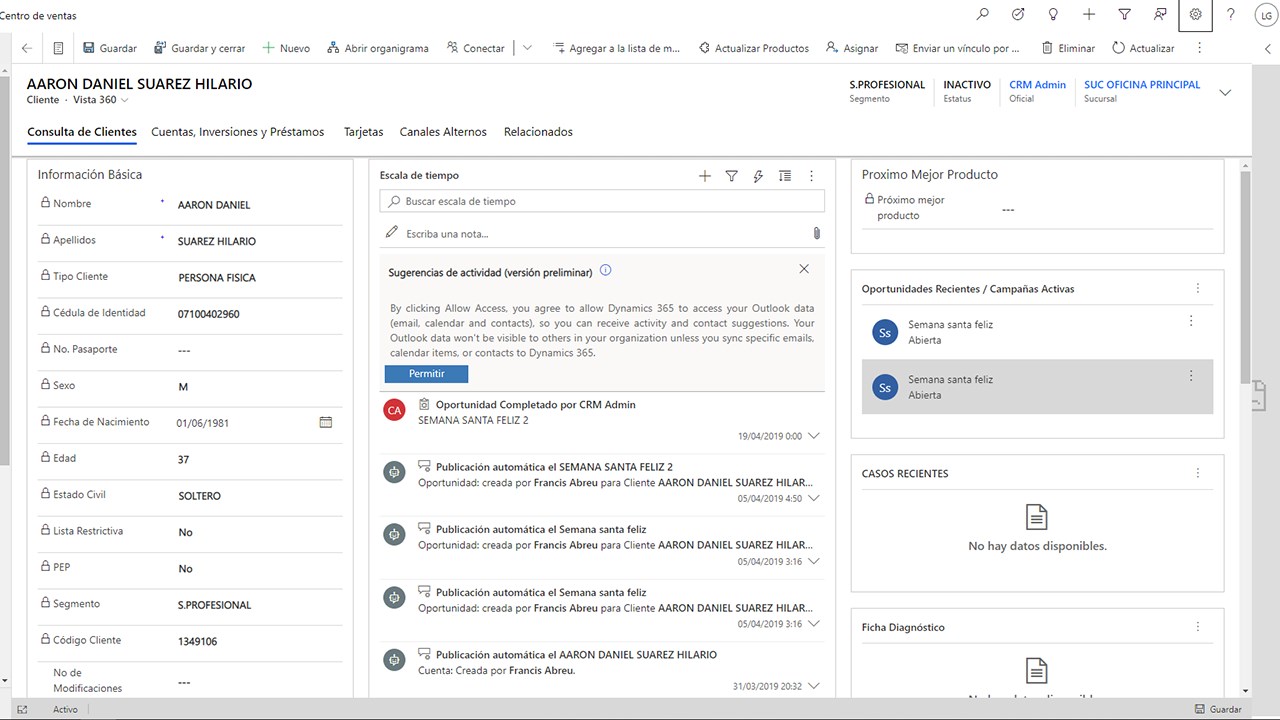
Task: Click Estado Civil value SOLTERO
Action: [x=199, y=496]
